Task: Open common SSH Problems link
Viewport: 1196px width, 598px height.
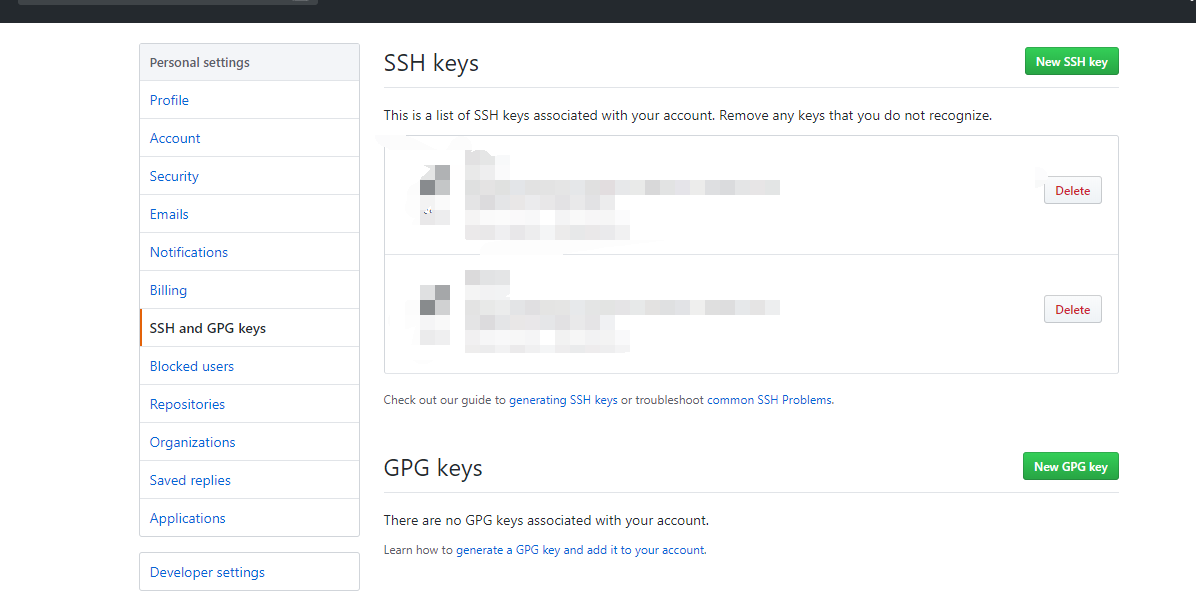Action: 770,400
